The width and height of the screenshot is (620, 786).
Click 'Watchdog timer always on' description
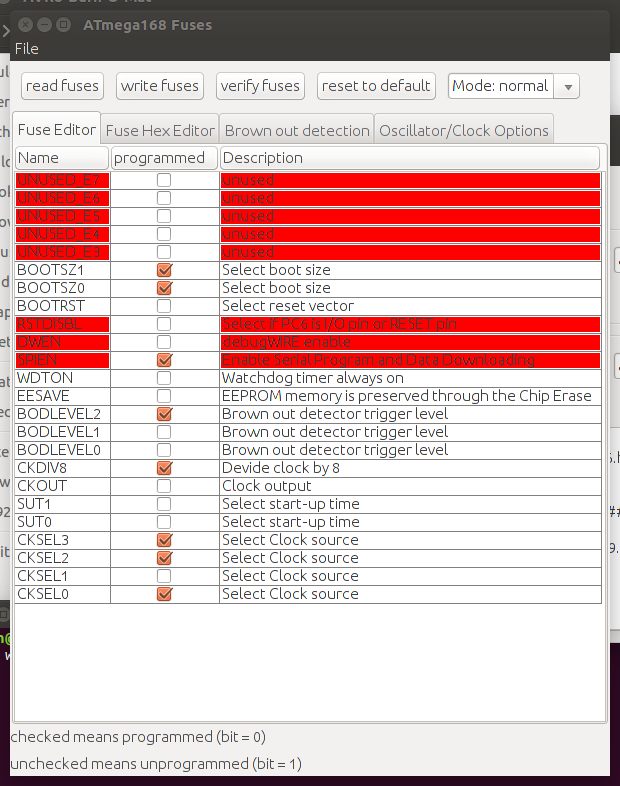(313, 378)
